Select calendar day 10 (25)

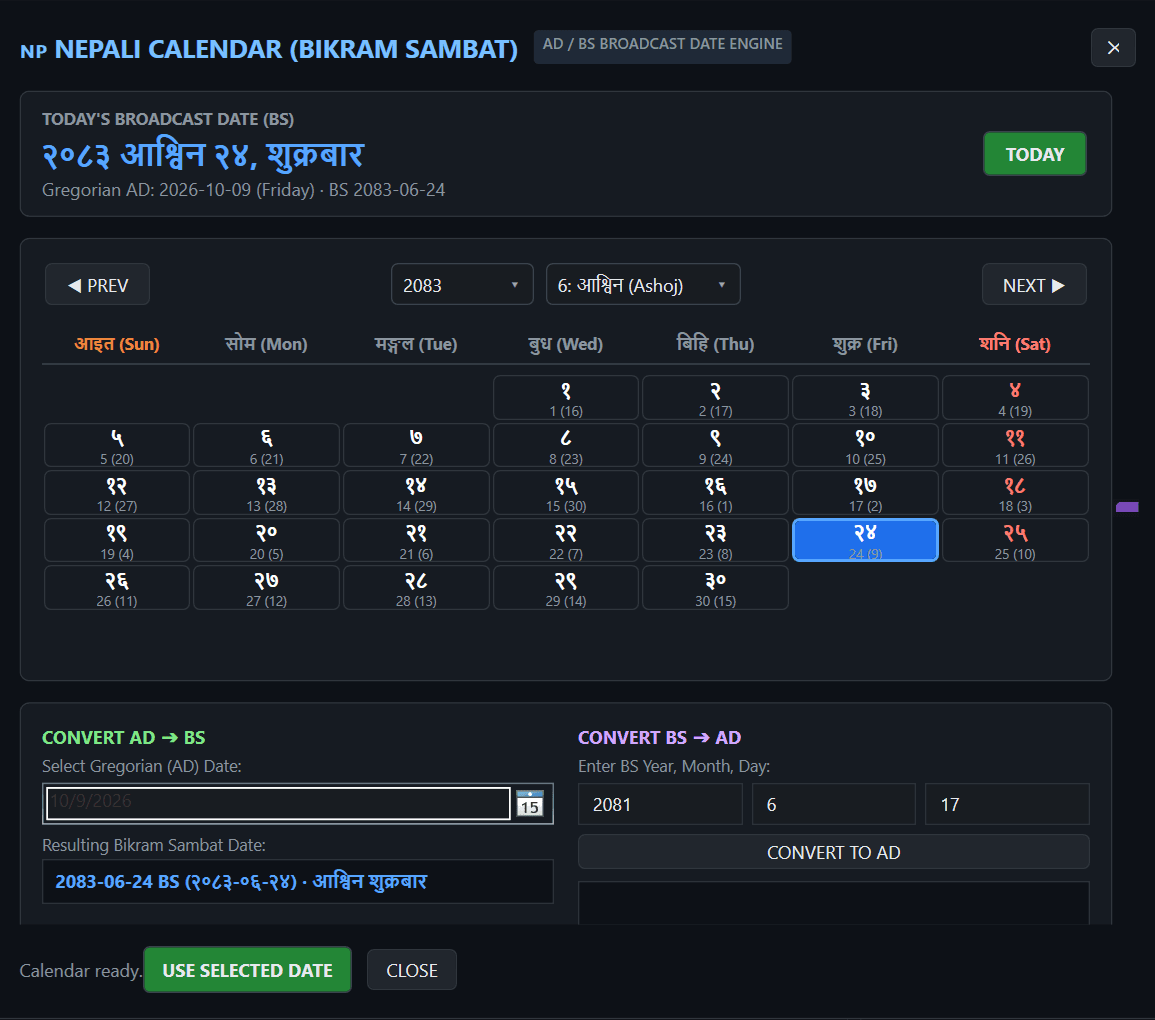(x=866, y=446)
